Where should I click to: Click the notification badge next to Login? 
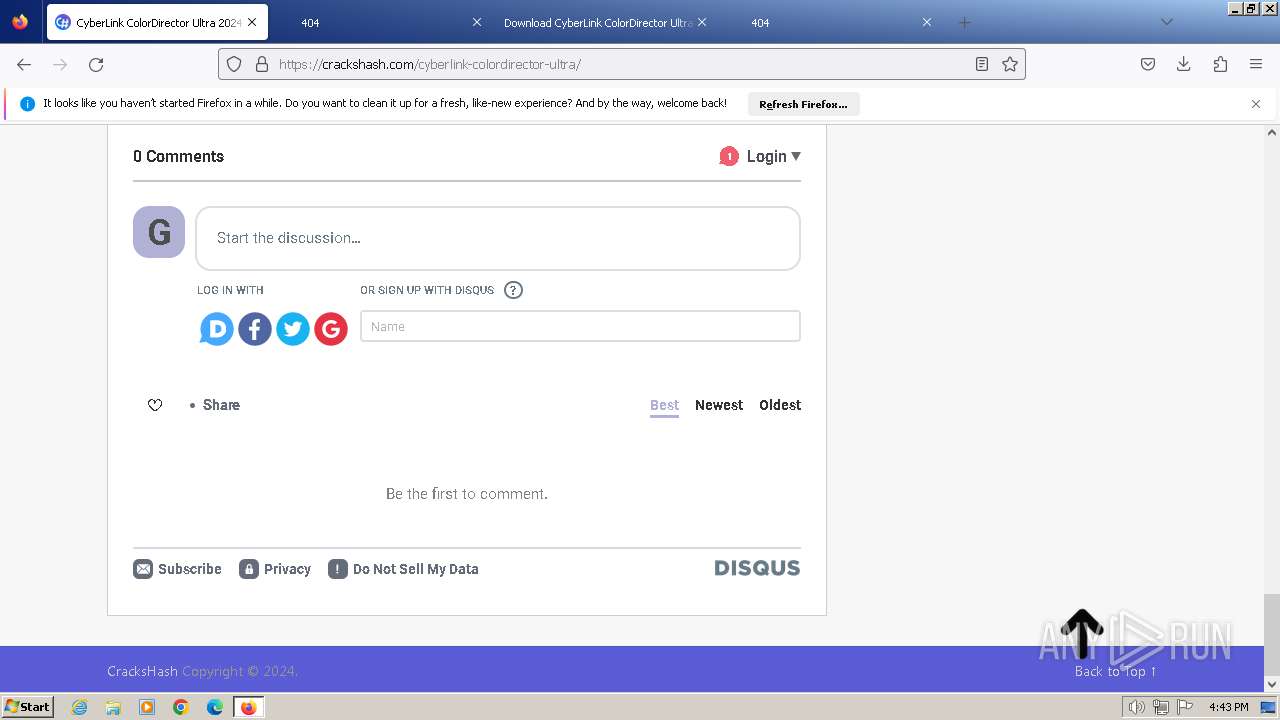pos(729,156)
